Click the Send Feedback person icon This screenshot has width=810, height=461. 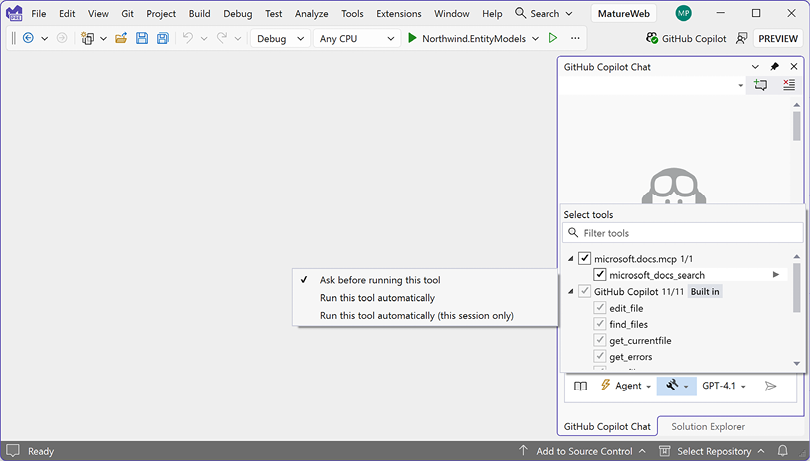coord(741,38)
